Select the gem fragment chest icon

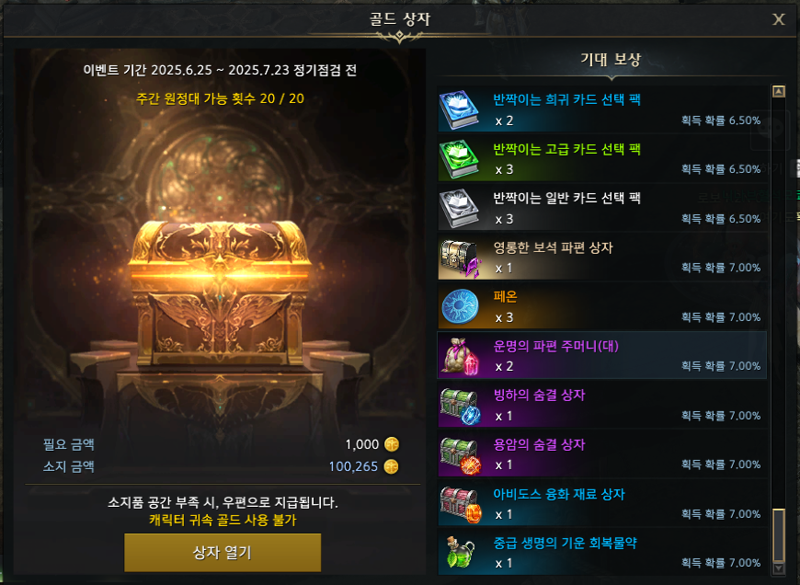click(459, 258)
